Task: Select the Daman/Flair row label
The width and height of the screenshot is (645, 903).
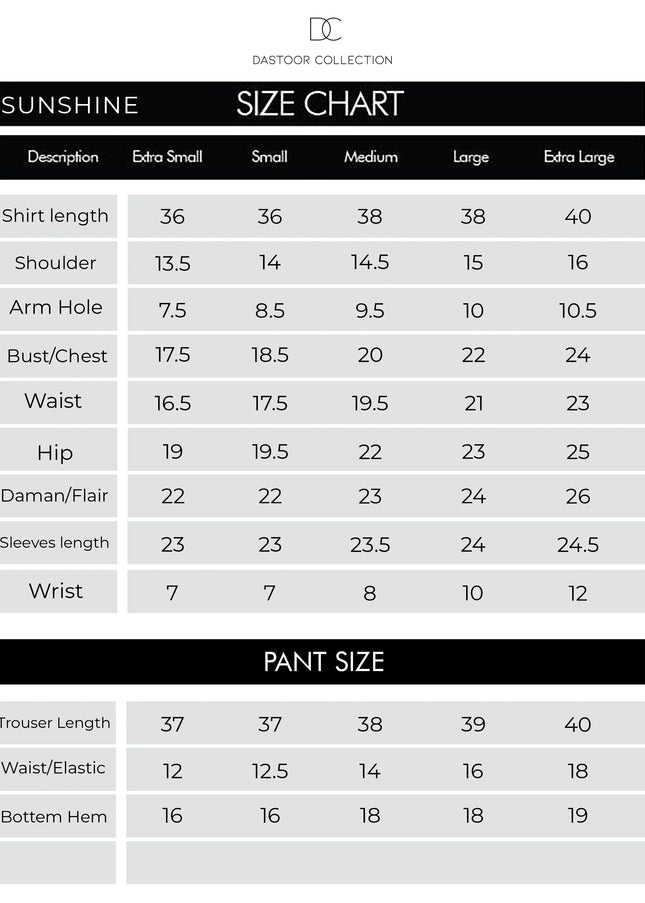Action: (x=55, y=496)
